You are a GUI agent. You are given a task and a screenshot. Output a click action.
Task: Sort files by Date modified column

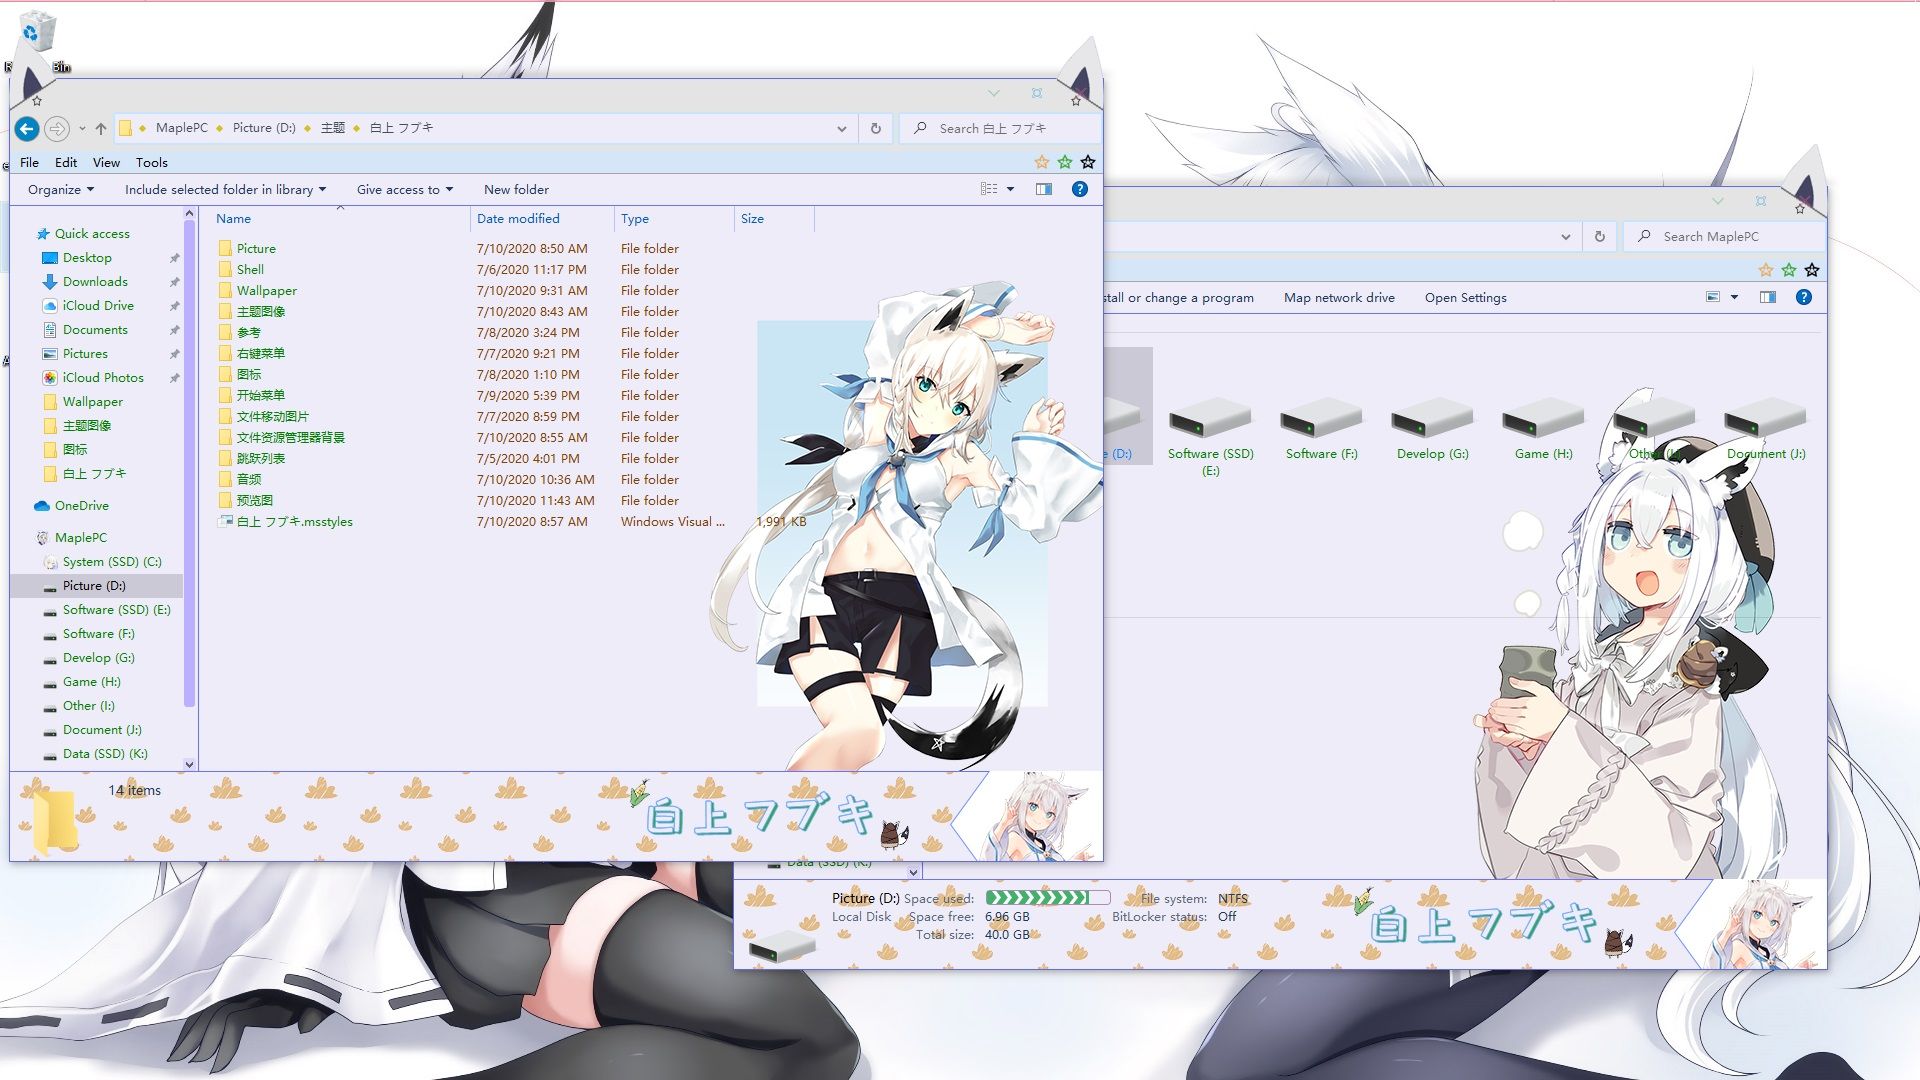(x=541, y=218)
